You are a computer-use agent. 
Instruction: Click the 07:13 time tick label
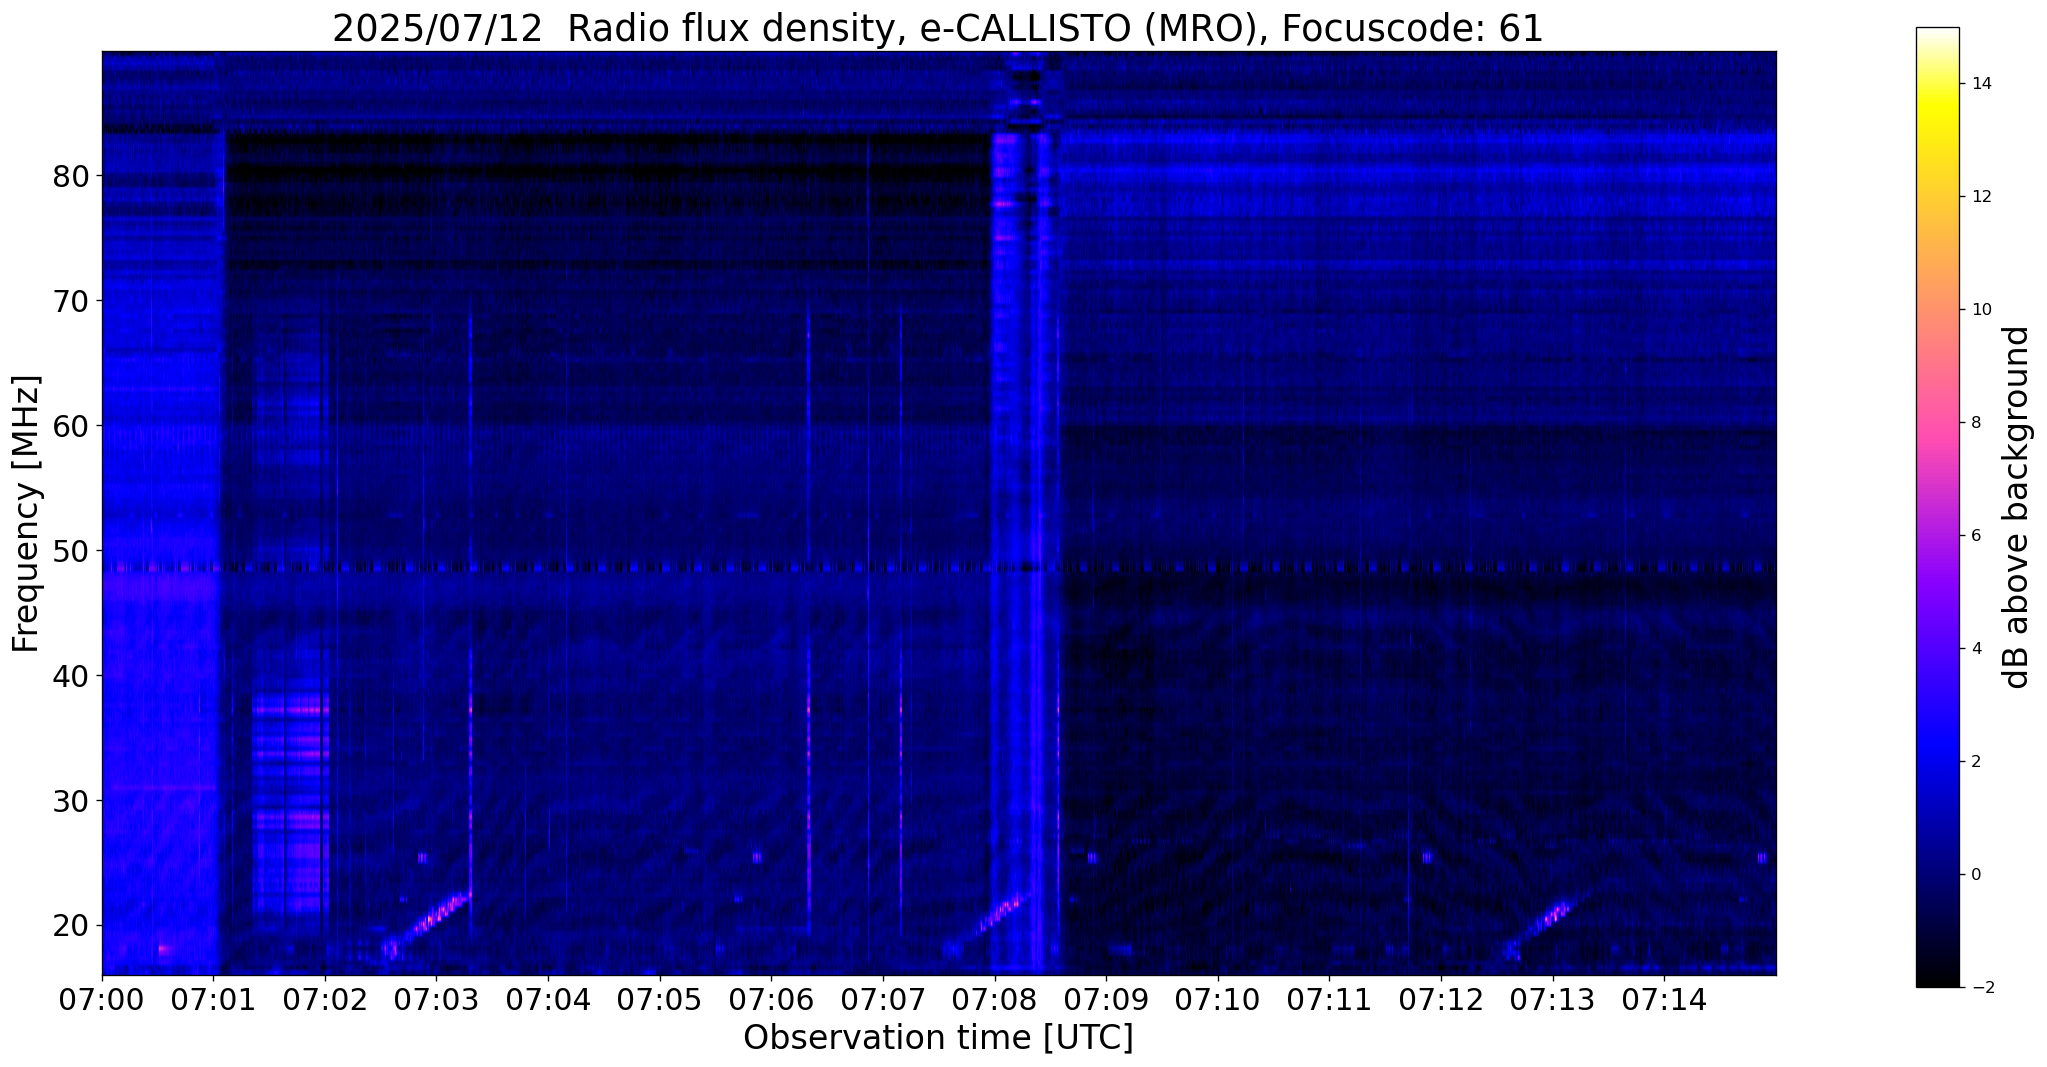1553,1000
